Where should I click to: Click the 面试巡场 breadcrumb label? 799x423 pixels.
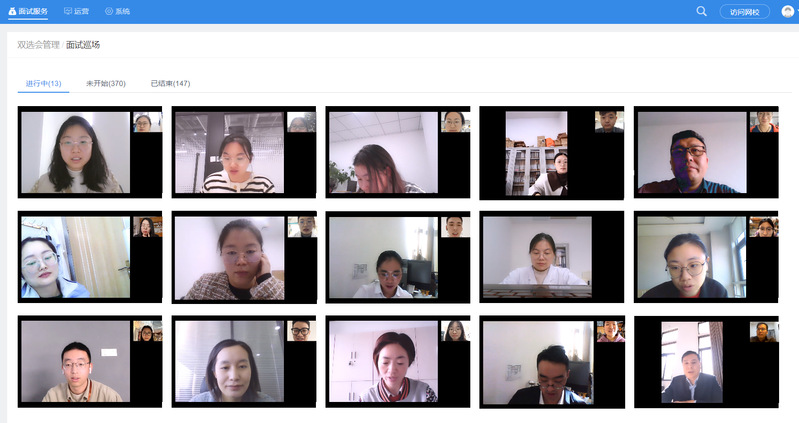point(83,45)
